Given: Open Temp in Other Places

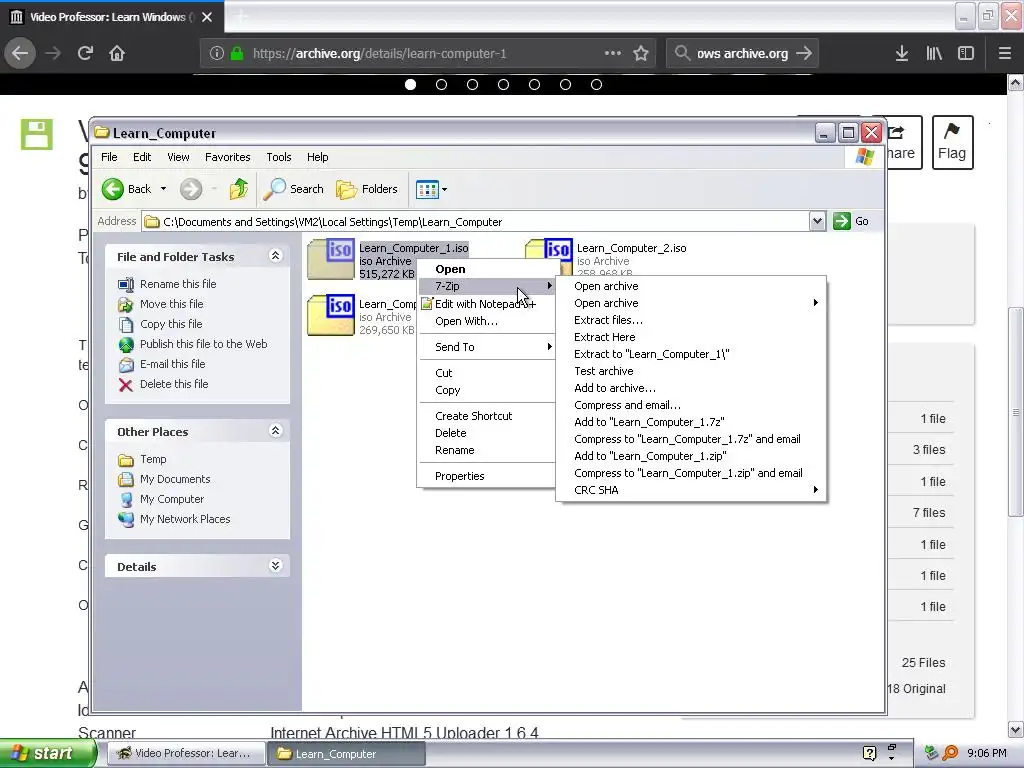Looking at the screenshot, I should point(153,459).
